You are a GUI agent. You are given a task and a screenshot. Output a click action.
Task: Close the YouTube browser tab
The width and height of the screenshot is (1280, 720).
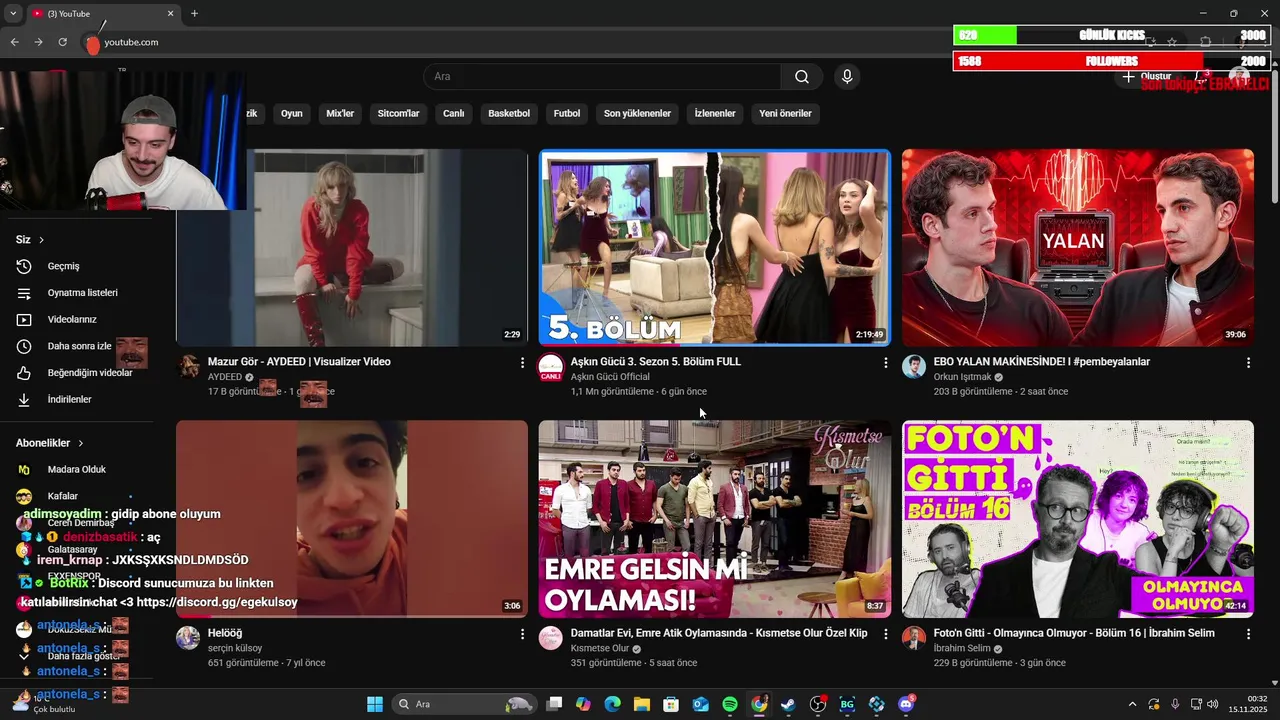click(x=170, y=13)
